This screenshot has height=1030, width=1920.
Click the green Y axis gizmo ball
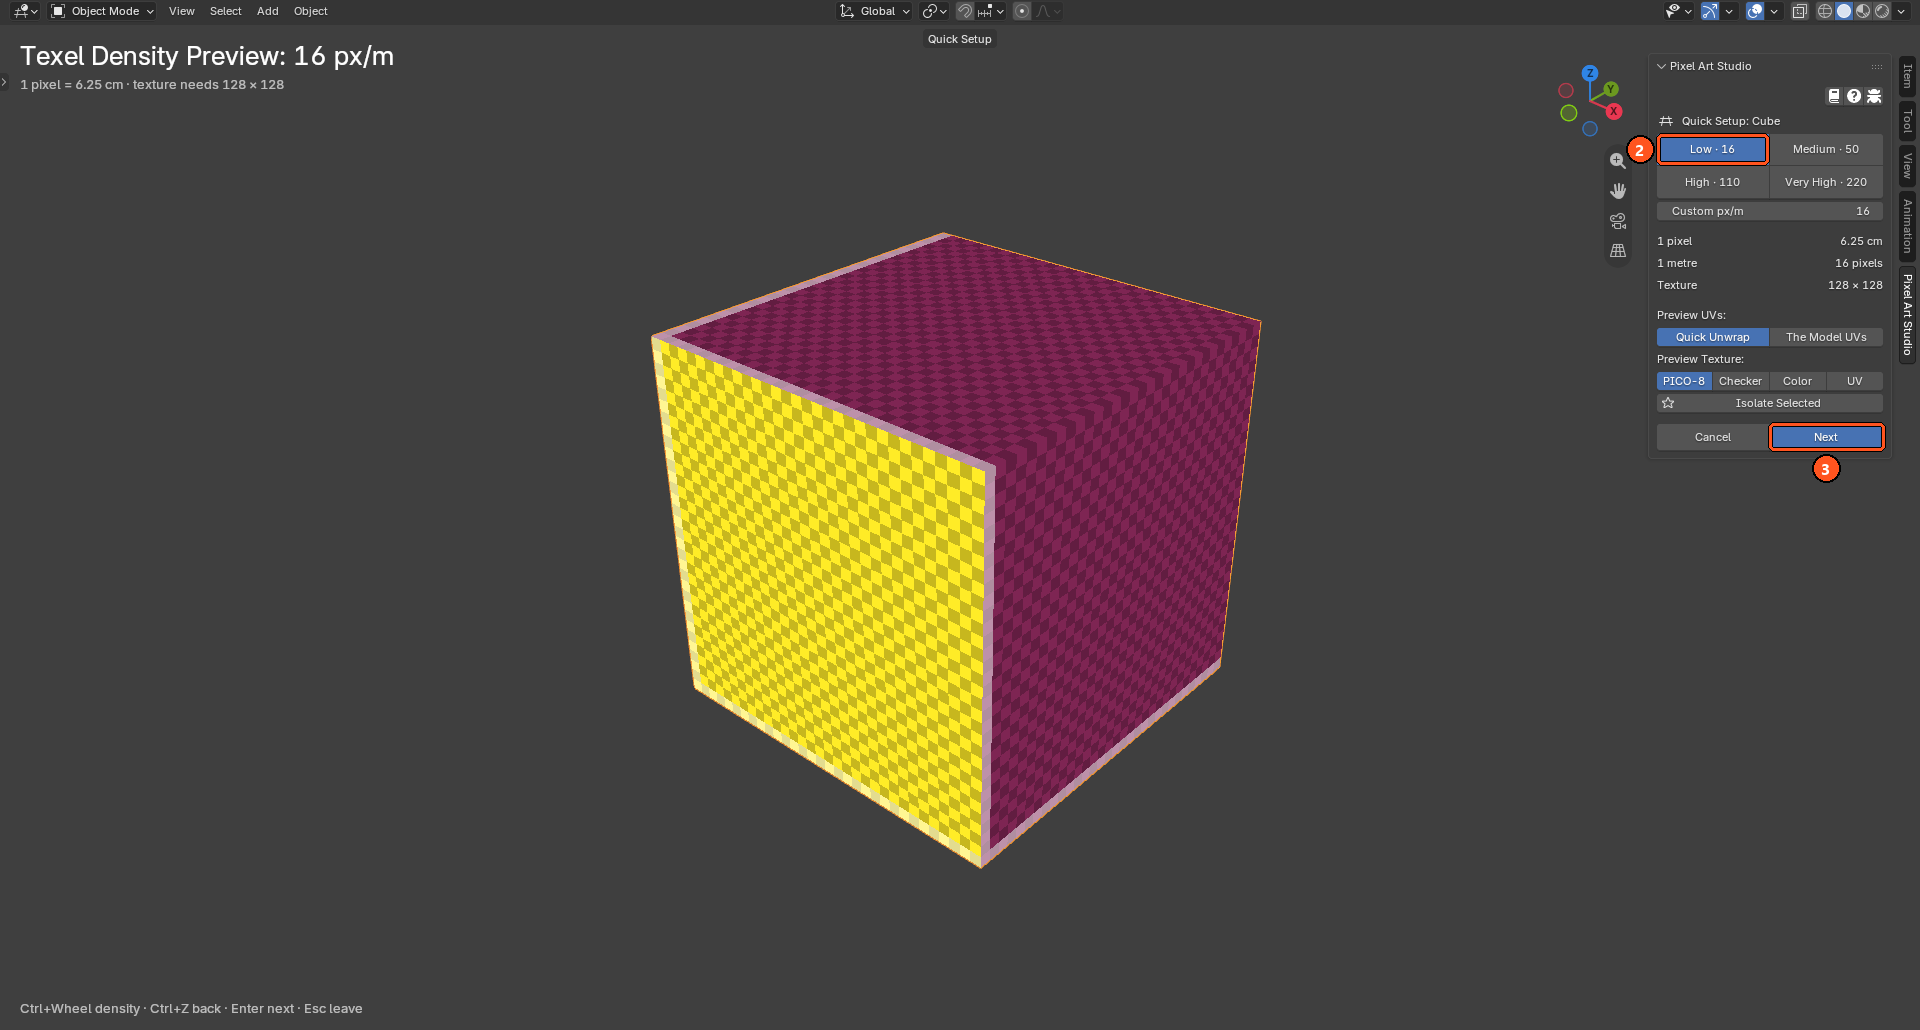1611,89
